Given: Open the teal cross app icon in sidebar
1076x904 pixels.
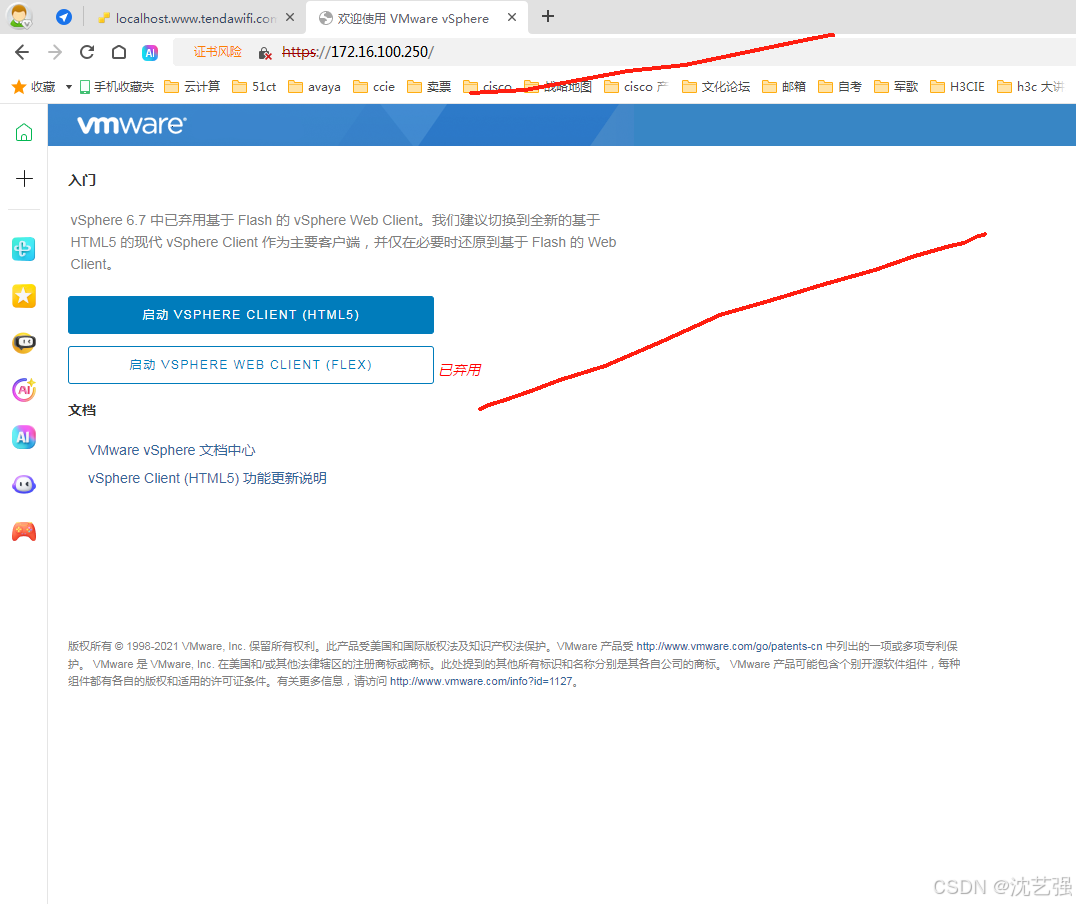Looking at the screenshot, I should click(24, 248).
